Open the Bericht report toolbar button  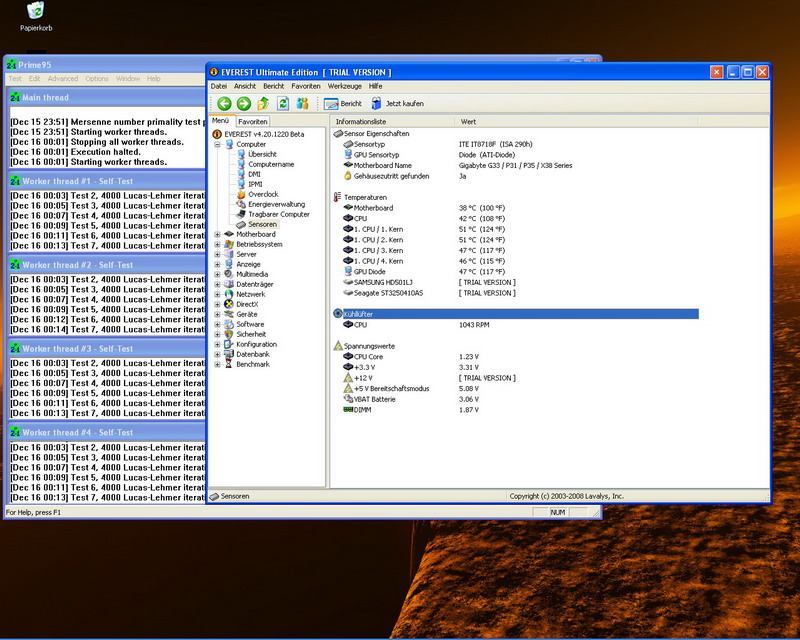click(343, 104)
